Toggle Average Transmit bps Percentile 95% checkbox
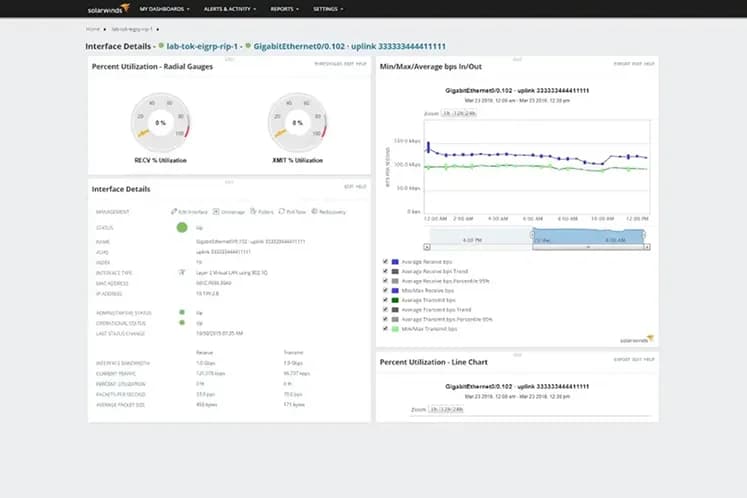This screenshot has width=747, height=498. [x=385, y=319]
